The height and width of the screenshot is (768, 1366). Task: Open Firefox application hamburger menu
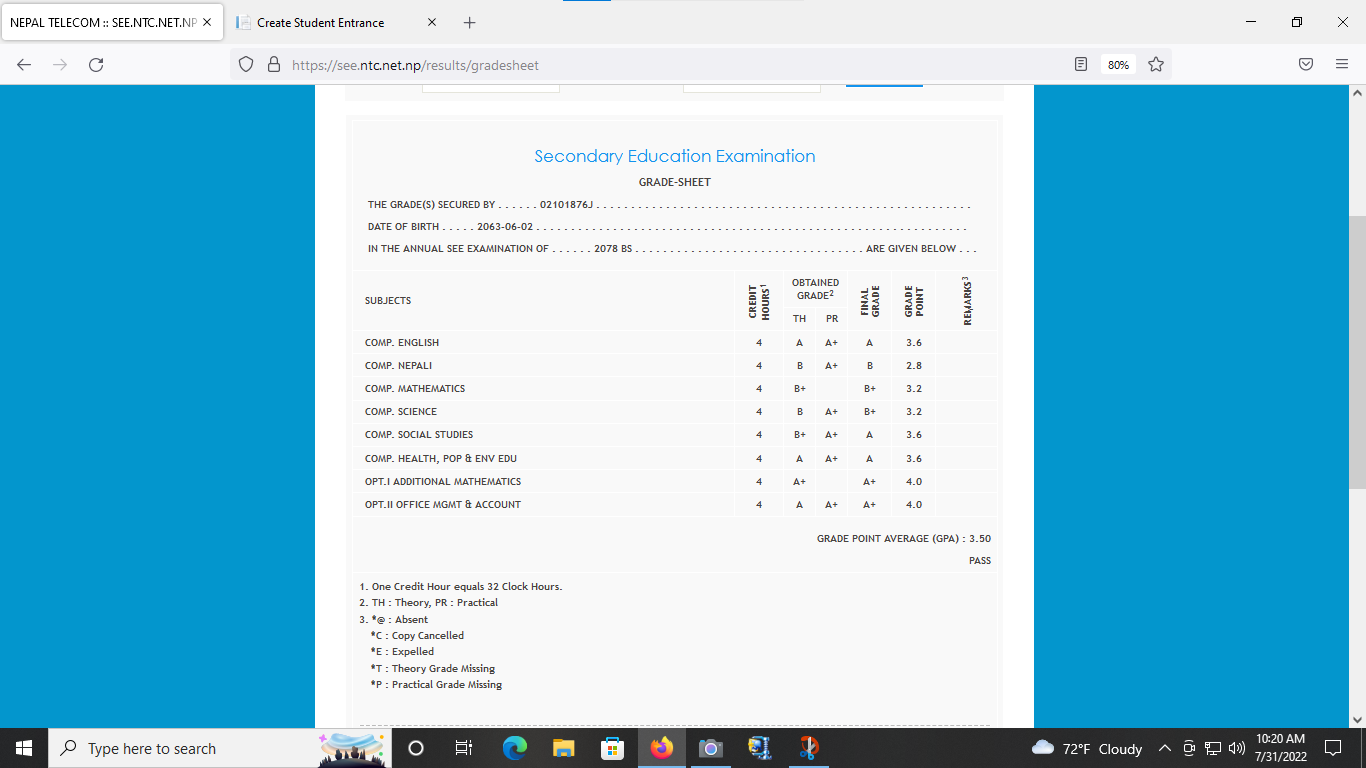pos(1342,64)
